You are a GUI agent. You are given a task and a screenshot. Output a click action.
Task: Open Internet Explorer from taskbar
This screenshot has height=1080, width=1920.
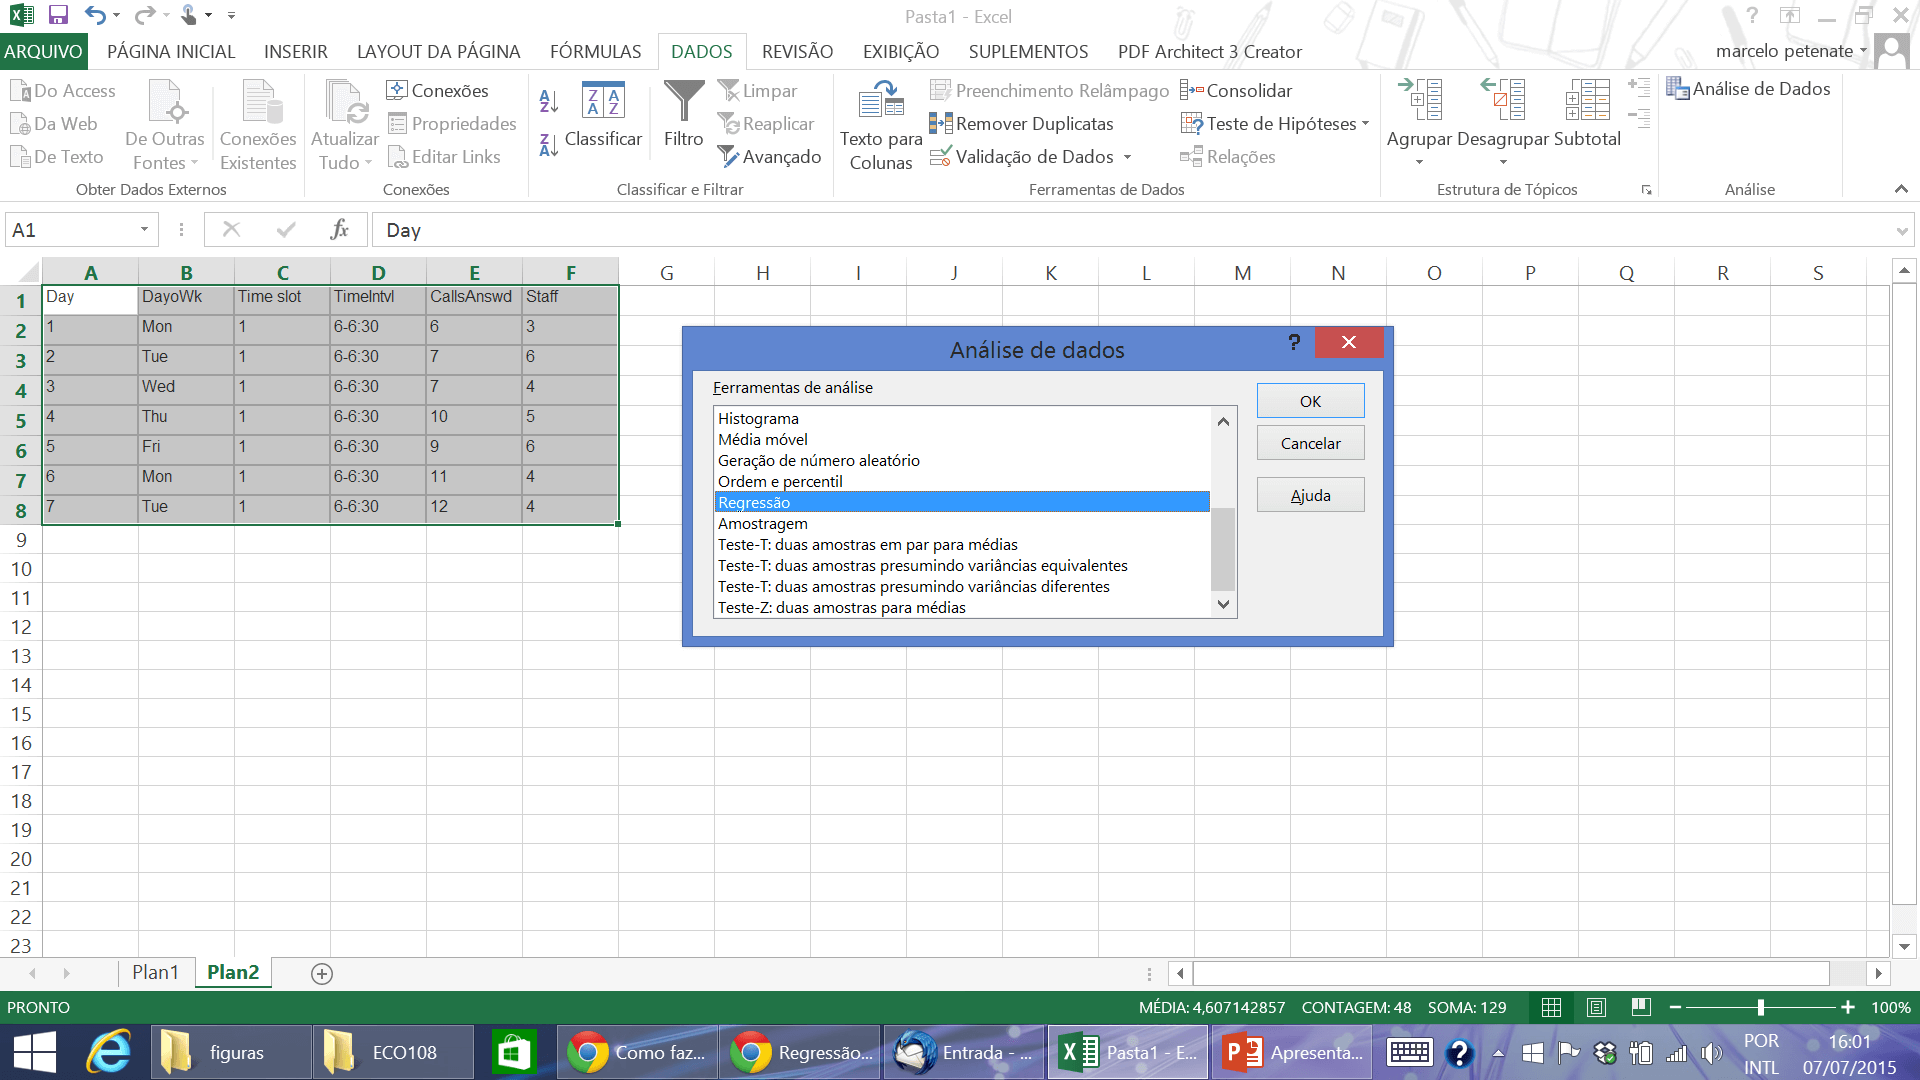coord(109,1052)
